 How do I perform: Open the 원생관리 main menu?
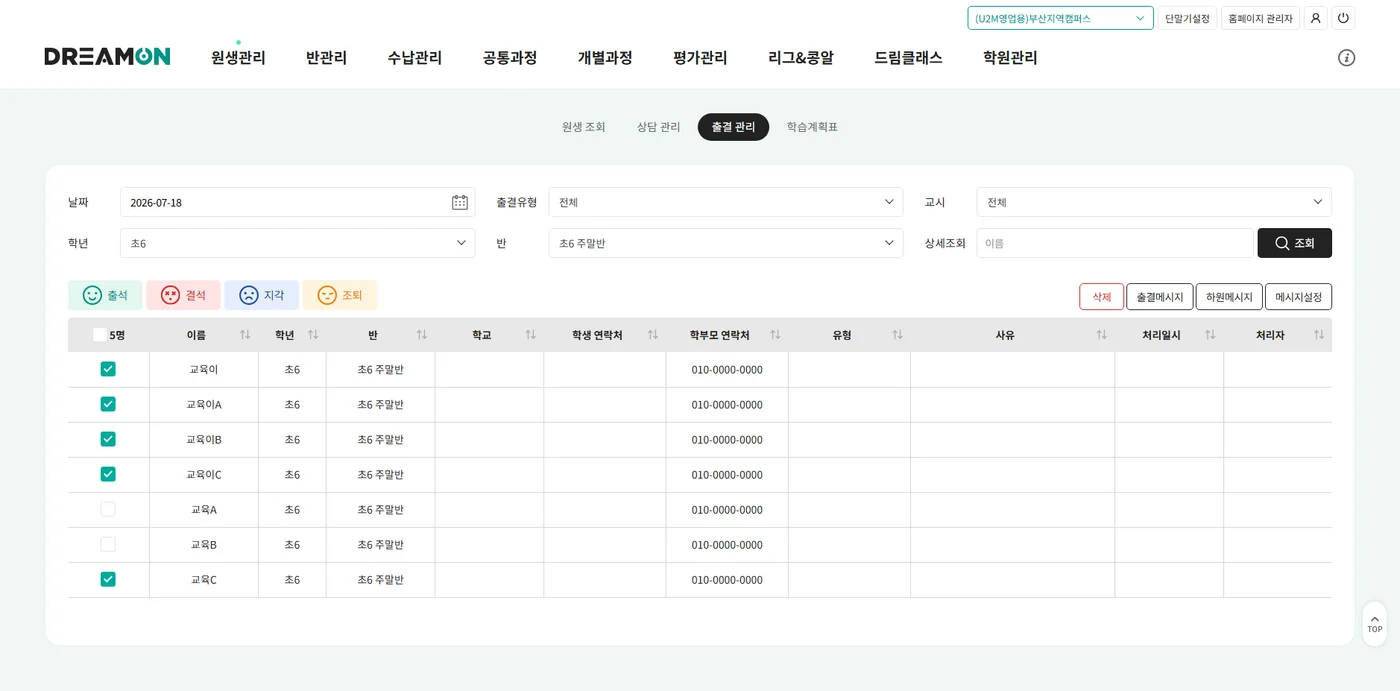coord(238,58)
